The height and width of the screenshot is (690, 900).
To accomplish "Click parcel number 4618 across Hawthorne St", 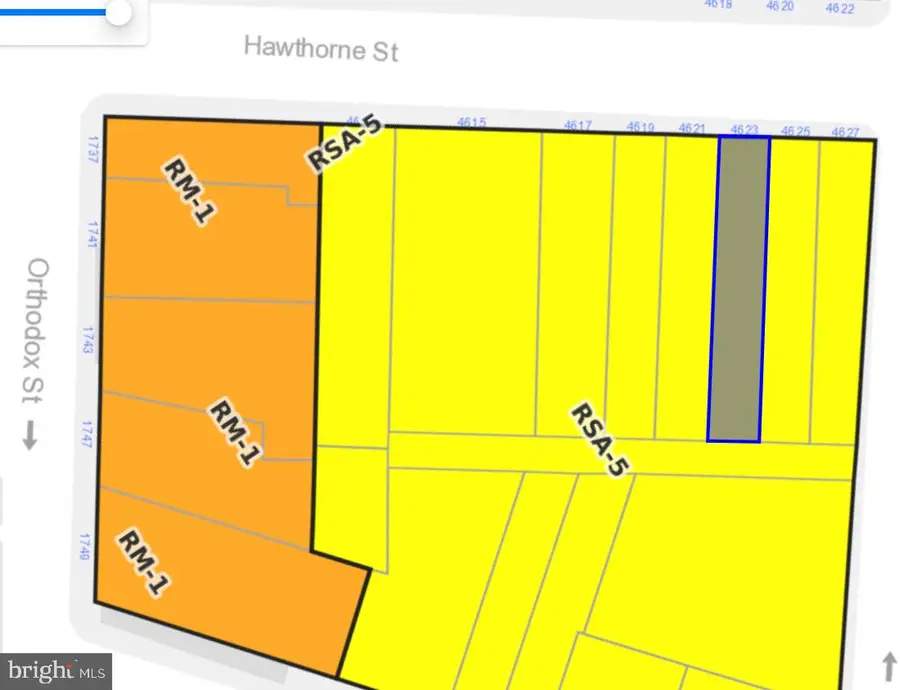I will 718,4.
